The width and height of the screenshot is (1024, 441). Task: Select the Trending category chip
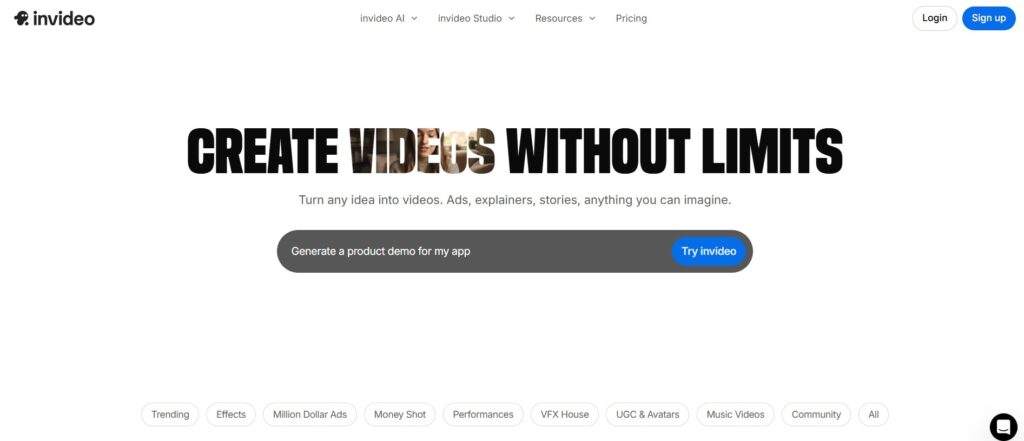click(x=170, y=414)
